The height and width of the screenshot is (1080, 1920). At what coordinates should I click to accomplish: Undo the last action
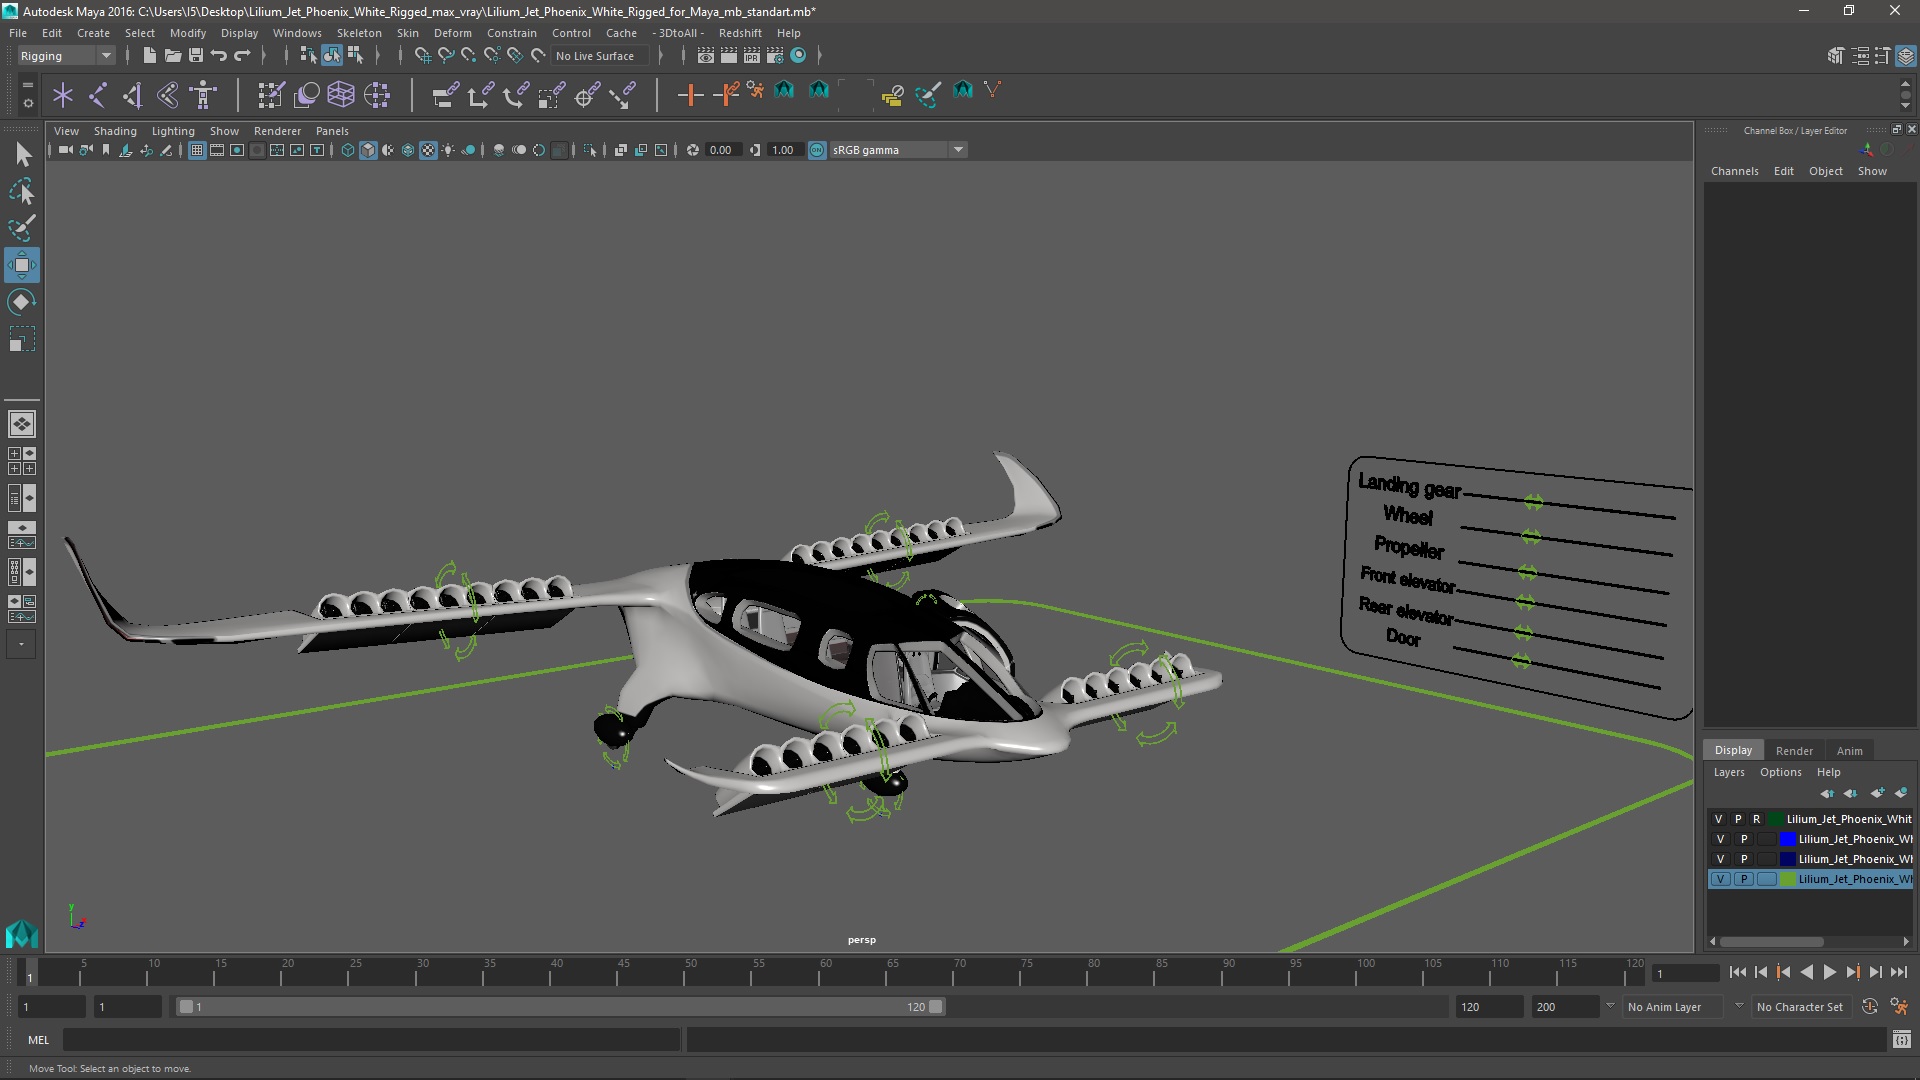(x=219, y=56)
